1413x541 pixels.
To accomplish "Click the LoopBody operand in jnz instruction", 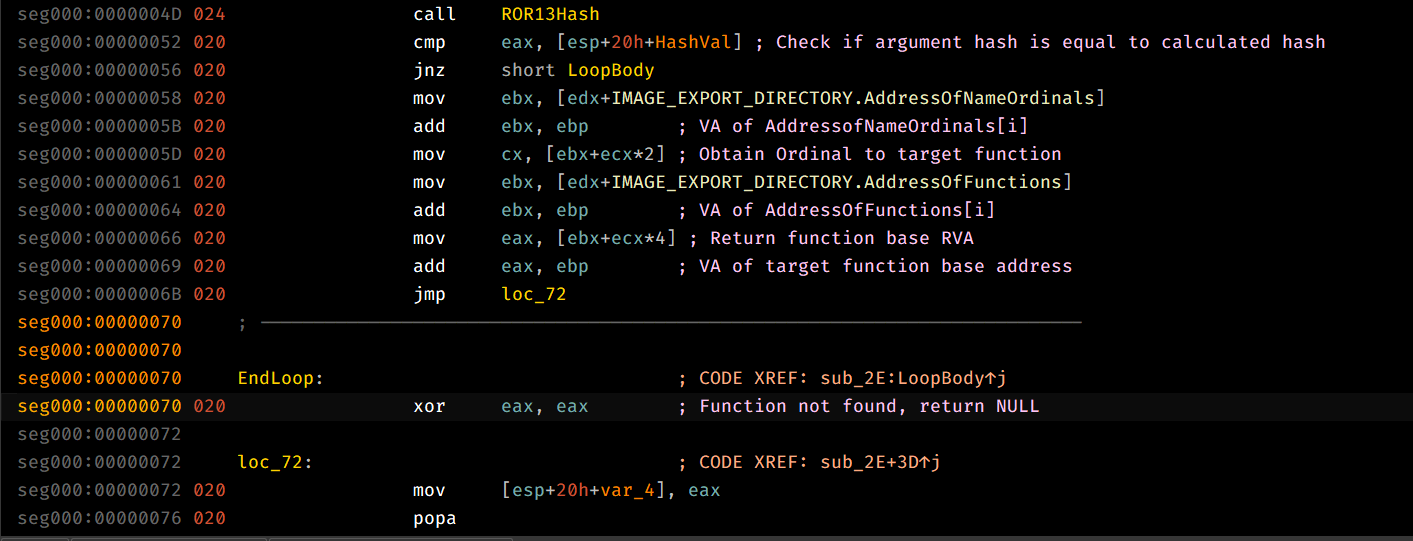I will [x=611, y=70].
